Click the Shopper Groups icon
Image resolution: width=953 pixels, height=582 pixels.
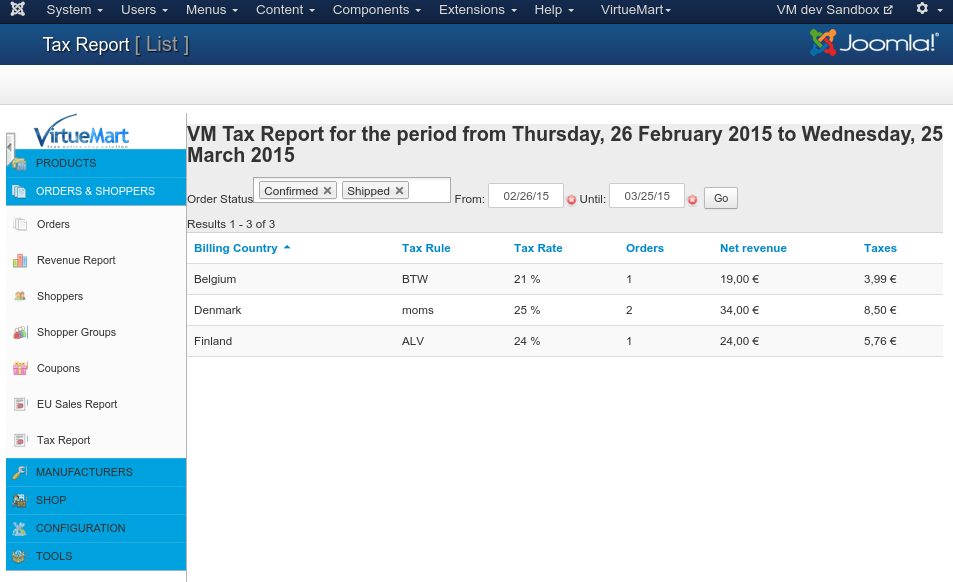[x=20, y=332]
